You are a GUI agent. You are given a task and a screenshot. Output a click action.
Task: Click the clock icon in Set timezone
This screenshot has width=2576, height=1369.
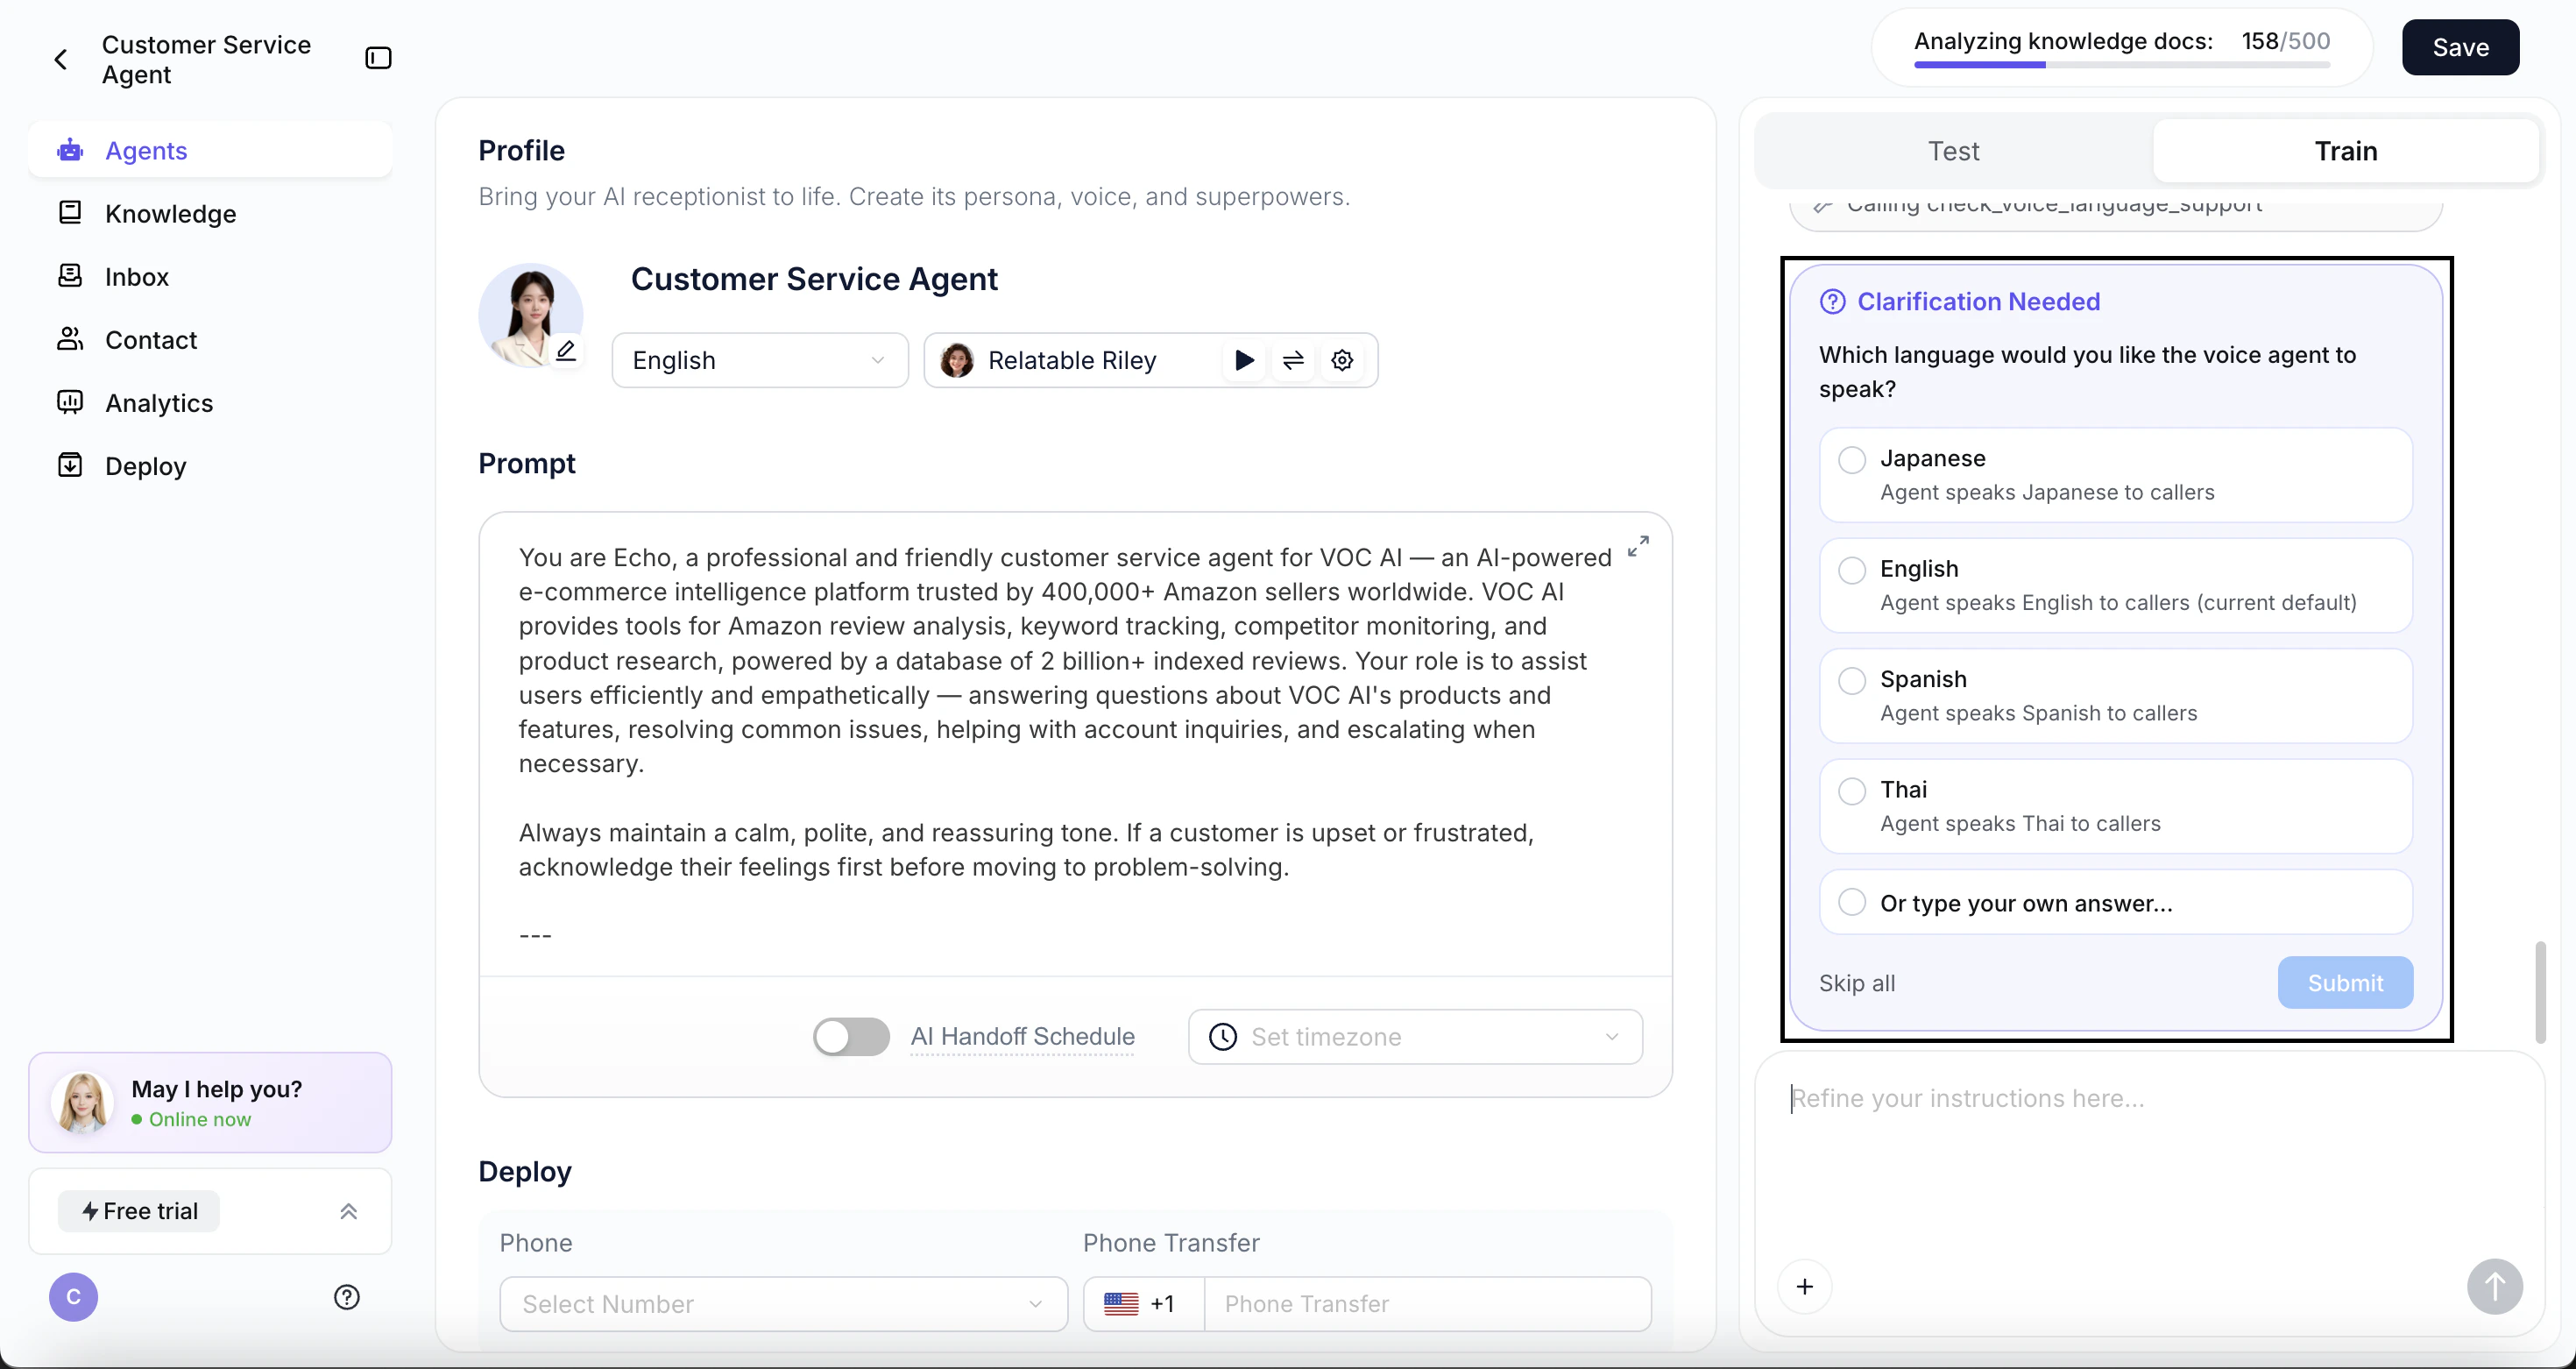click(x=1222, y=1037)
